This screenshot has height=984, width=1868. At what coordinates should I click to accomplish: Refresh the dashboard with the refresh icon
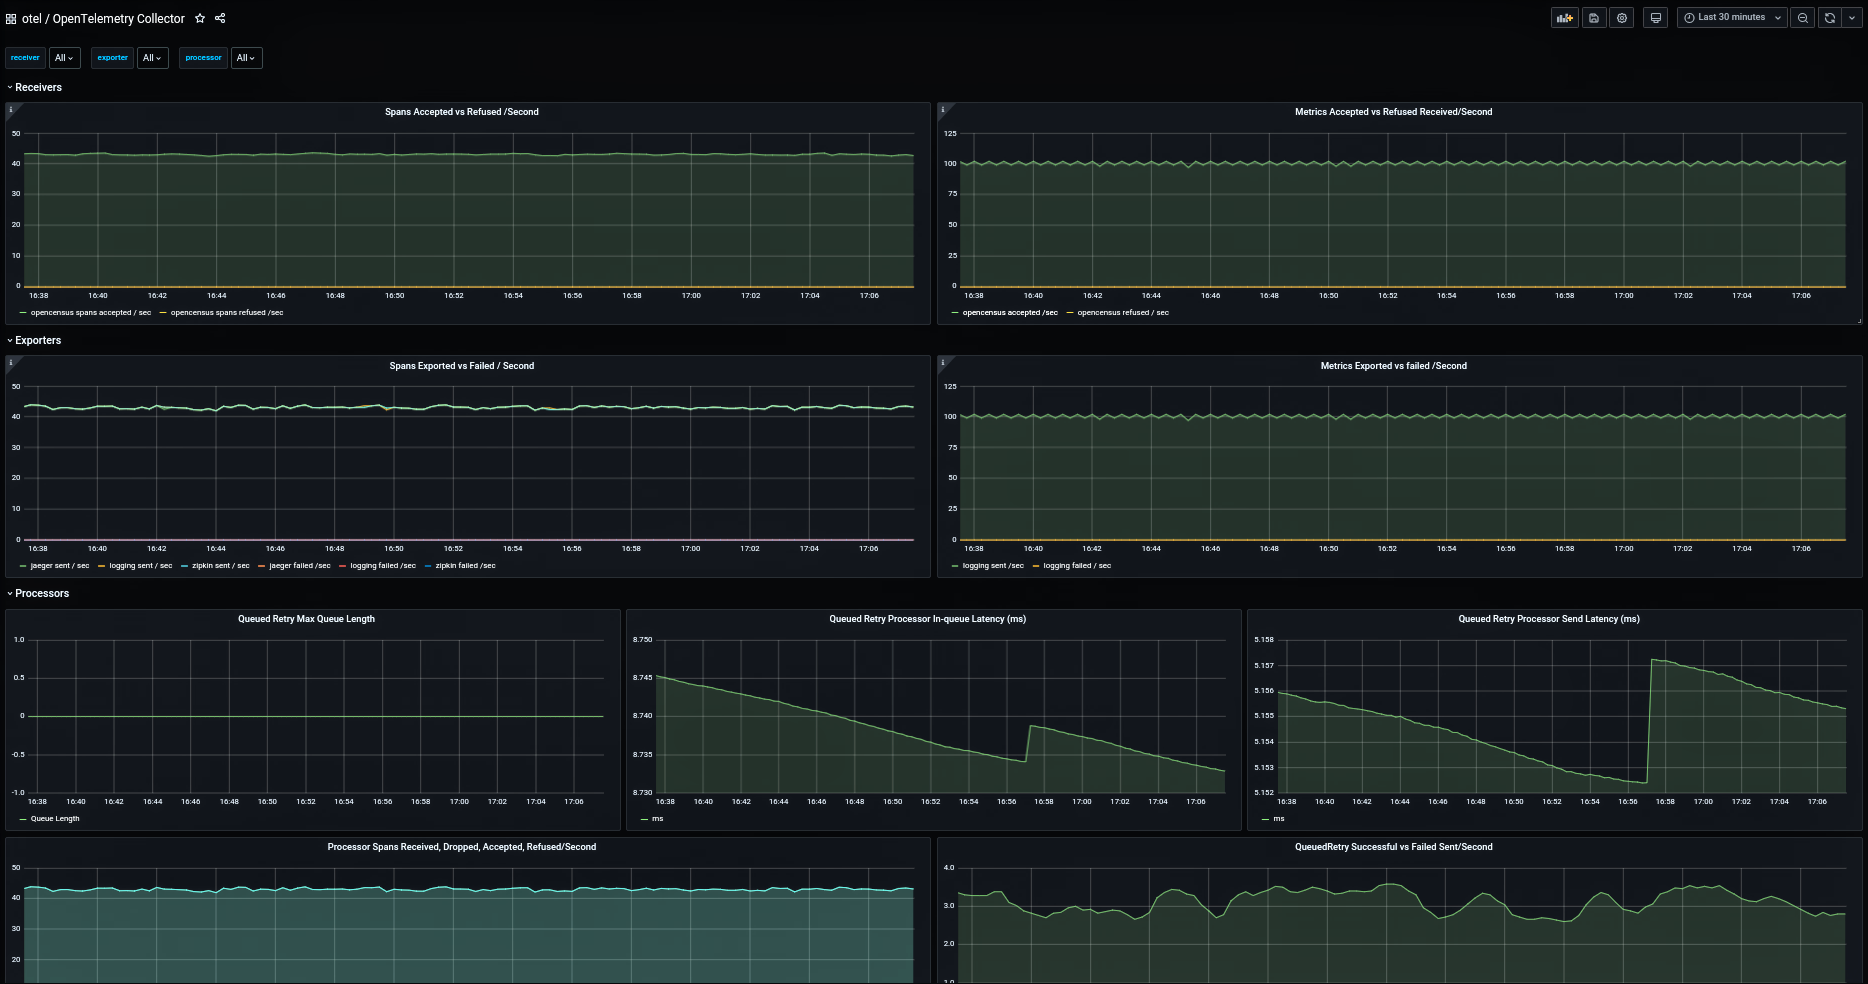click(1829, 17)
